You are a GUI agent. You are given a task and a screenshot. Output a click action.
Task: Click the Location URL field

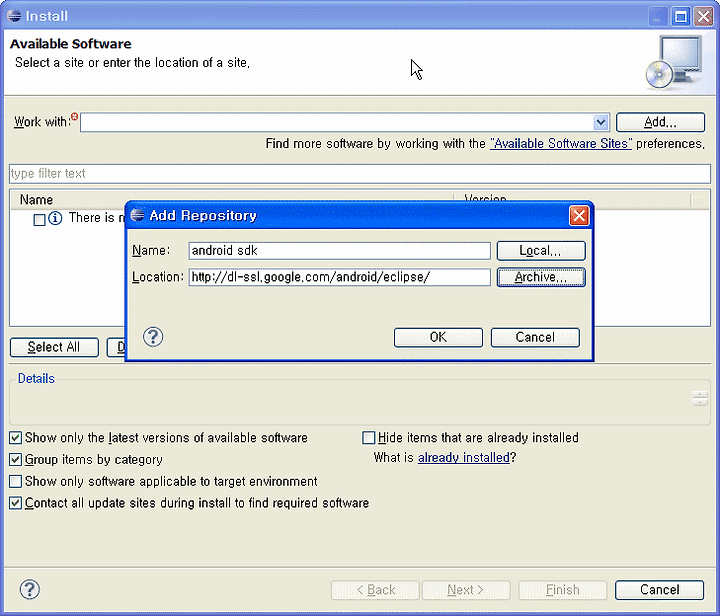point(339,277)
